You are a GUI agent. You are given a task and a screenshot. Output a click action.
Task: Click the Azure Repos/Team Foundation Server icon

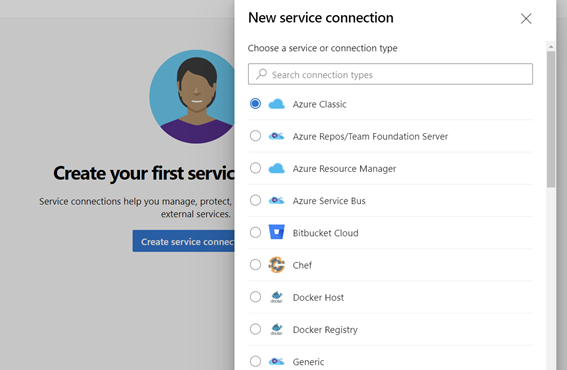tap(277, 136)
